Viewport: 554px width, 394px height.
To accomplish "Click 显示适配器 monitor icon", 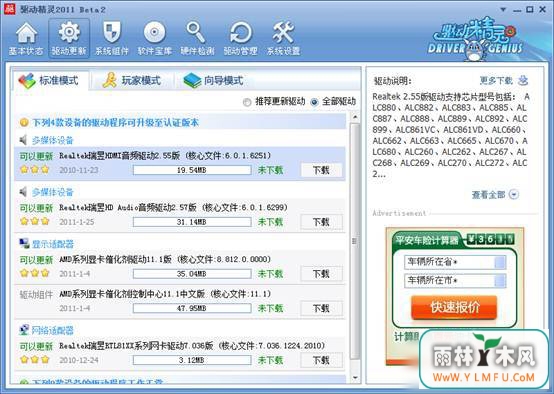I will tap(24, 244).
